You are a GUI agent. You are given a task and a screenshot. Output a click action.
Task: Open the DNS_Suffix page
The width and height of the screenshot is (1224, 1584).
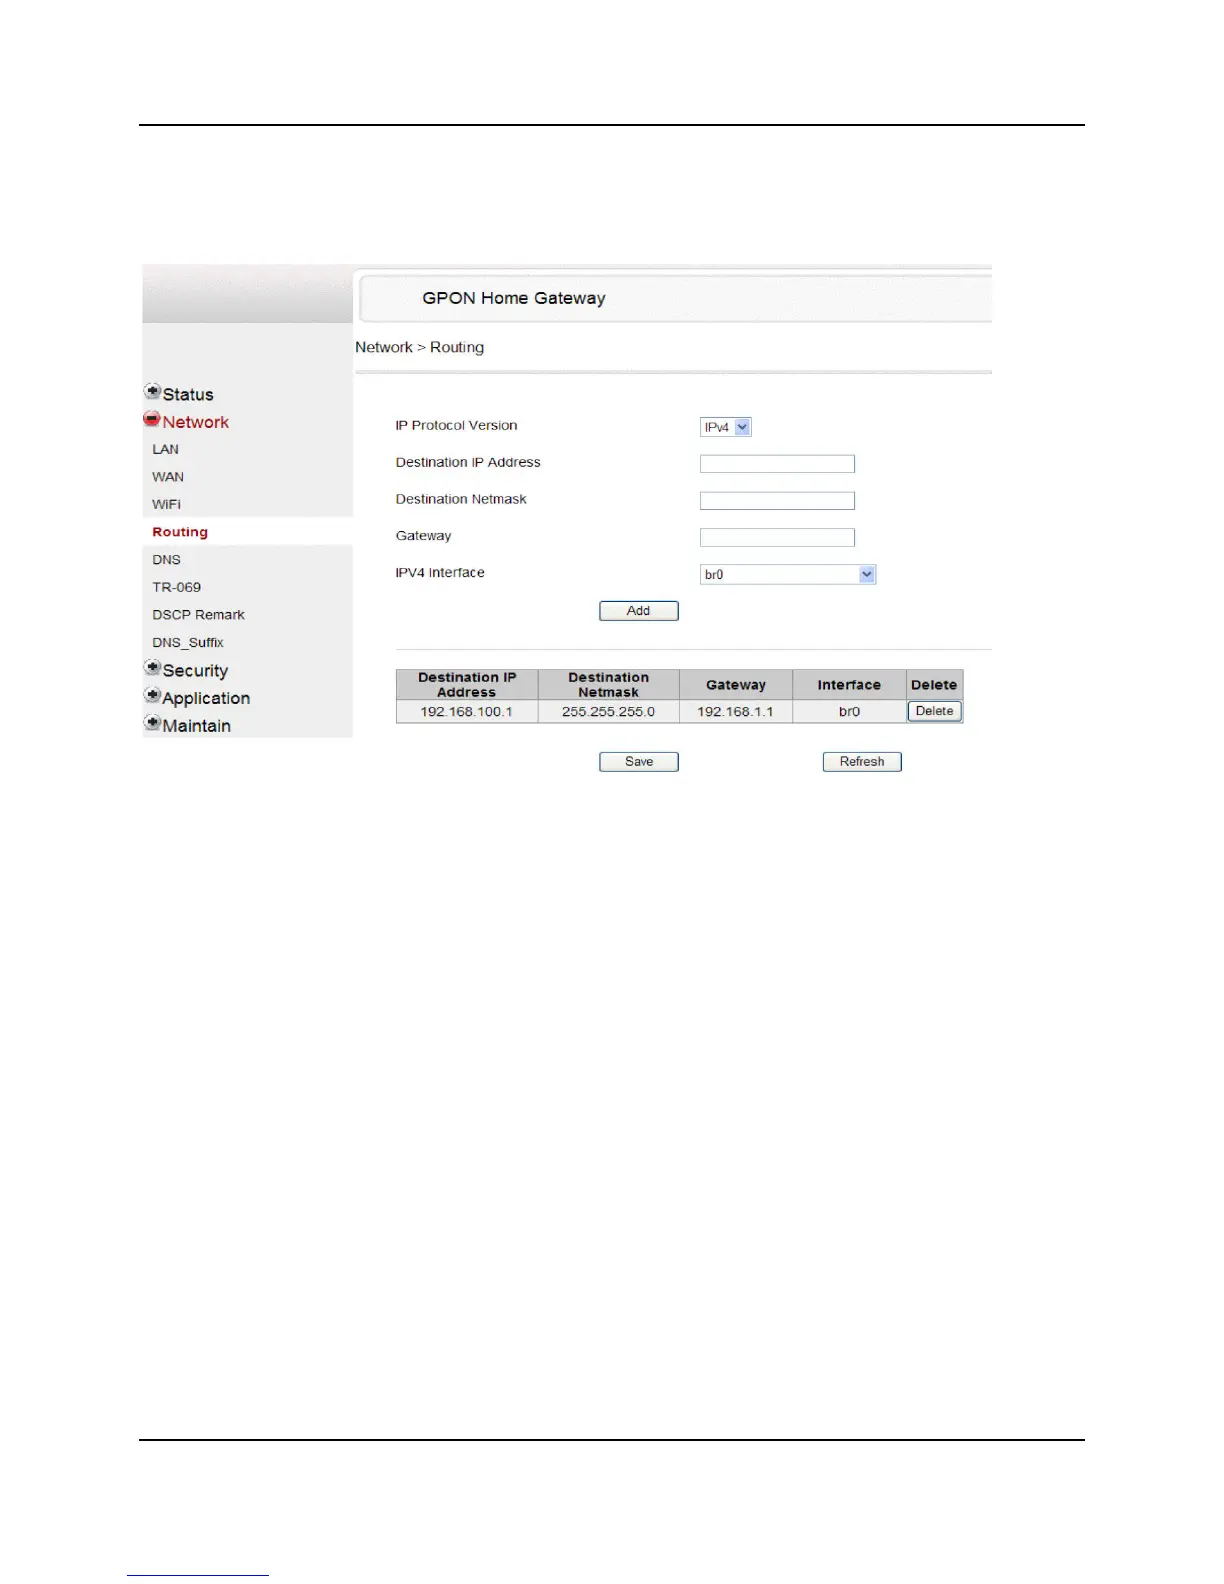[188, 643]
